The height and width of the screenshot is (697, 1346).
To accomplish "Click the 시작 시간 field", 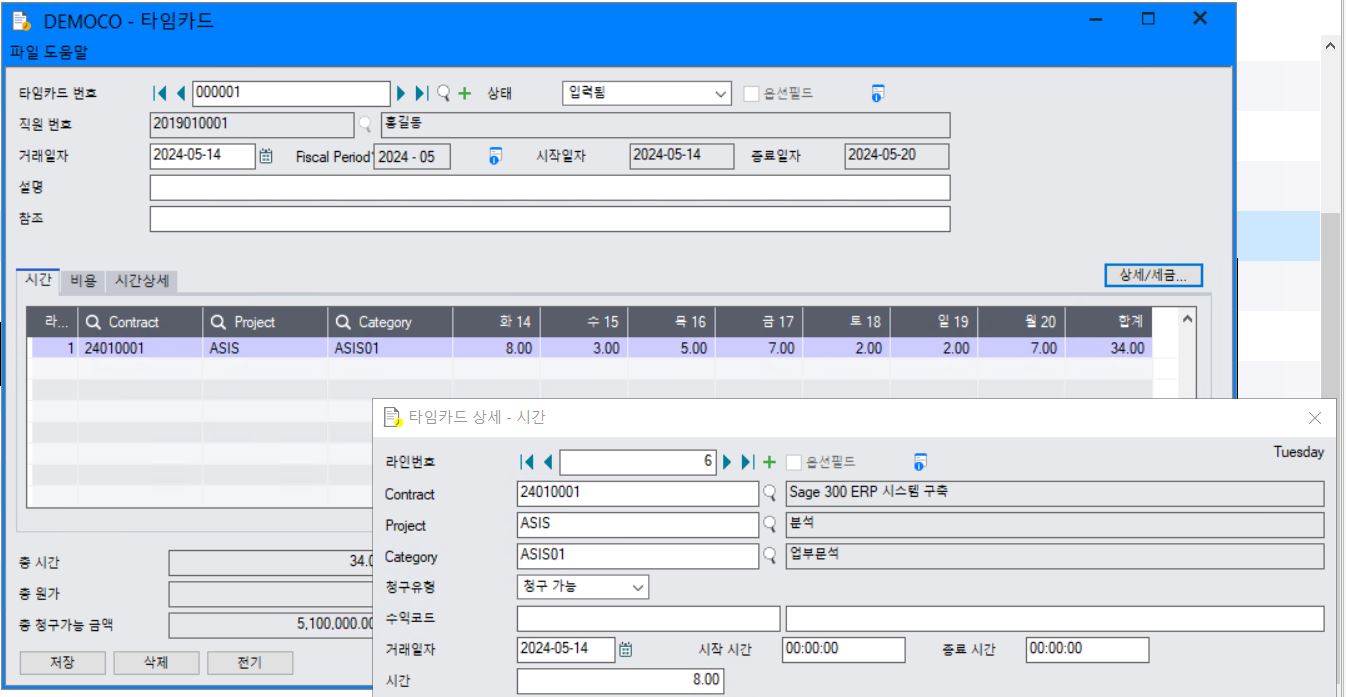I will (x=843, y=650).
